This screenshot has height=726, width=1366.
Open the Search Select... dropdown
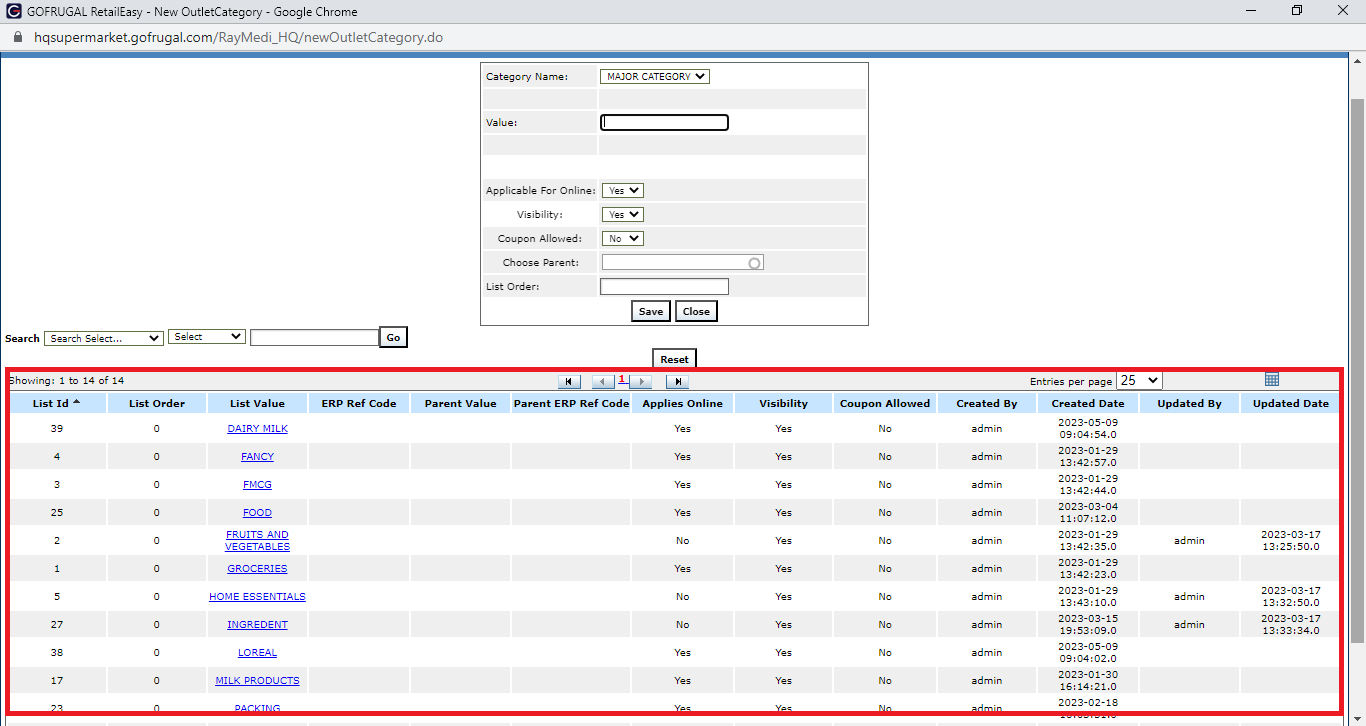click(x=104, y=338)
